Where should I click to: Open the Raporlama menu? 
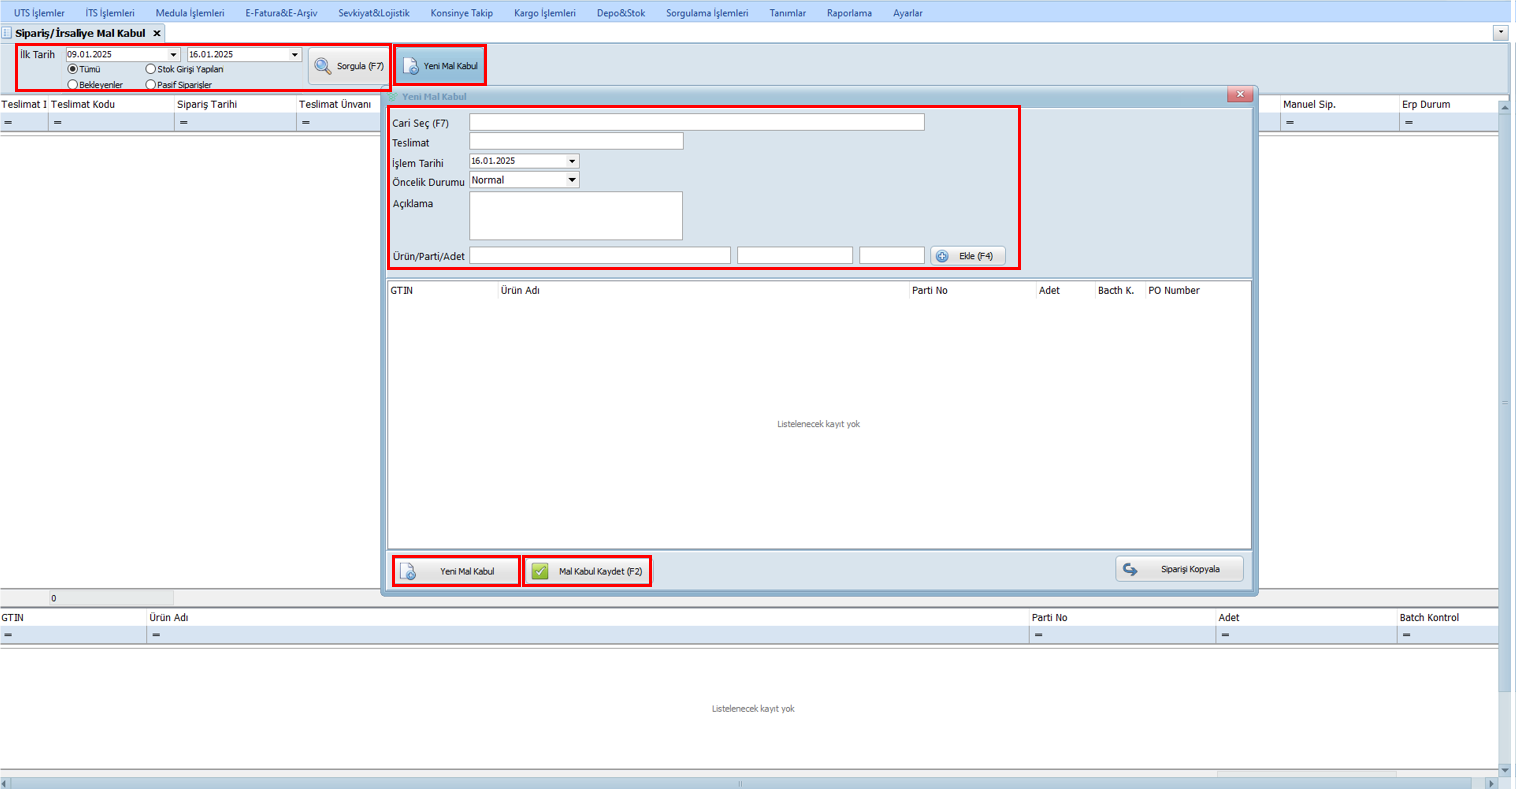849,13
